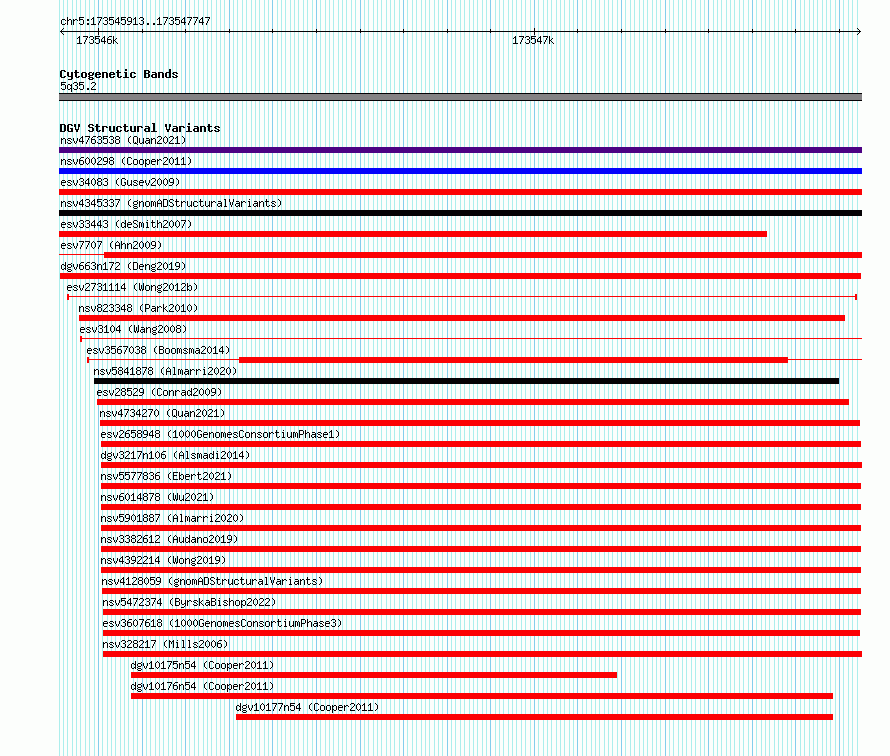
Task: Click the 173546k ruler label
Action: pos(97,40)
